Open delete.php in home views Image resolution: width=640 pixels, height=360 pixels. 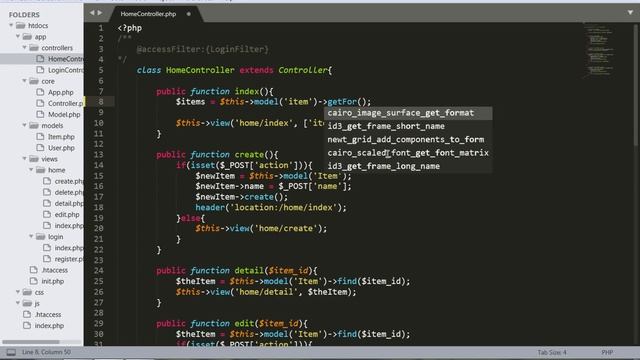(x=69, y=192)
